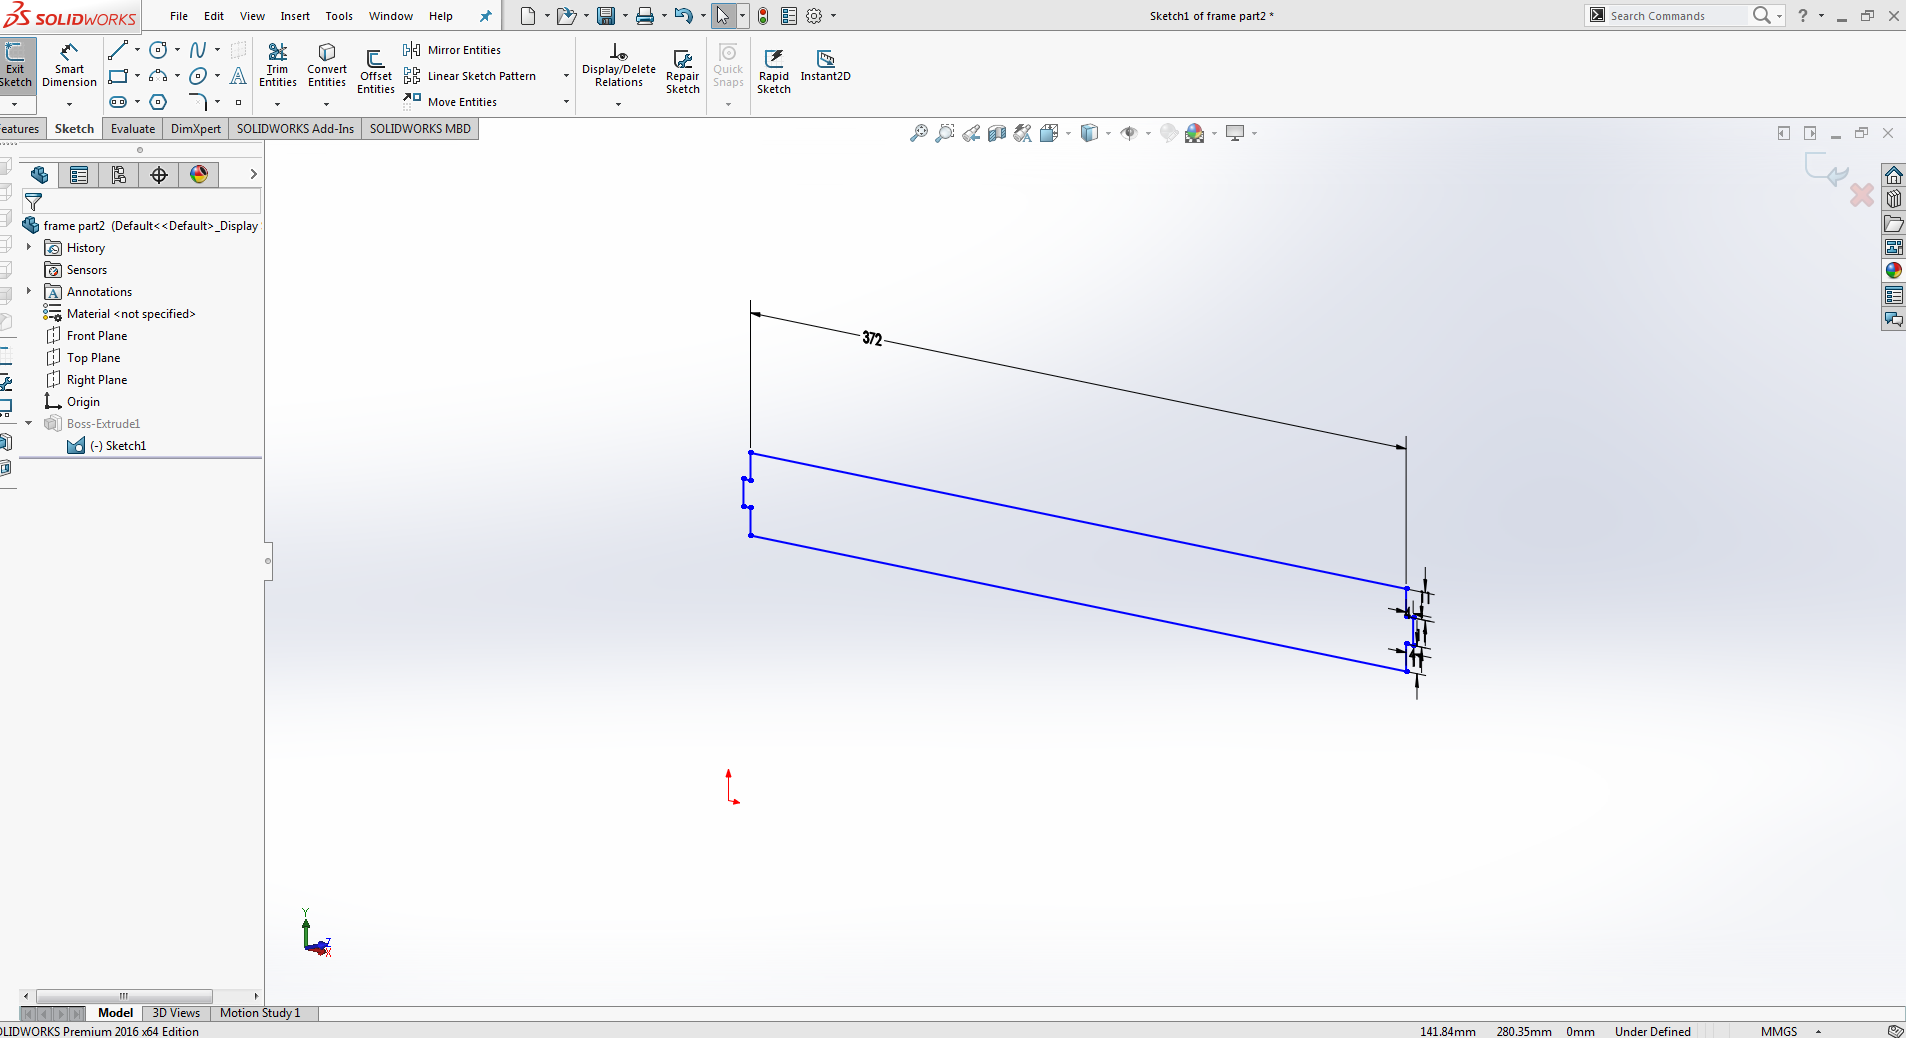This screenshot has width=1906, height=1038.
Task: Click the Mirror Entities button
Action: click(x=452, y=50)
